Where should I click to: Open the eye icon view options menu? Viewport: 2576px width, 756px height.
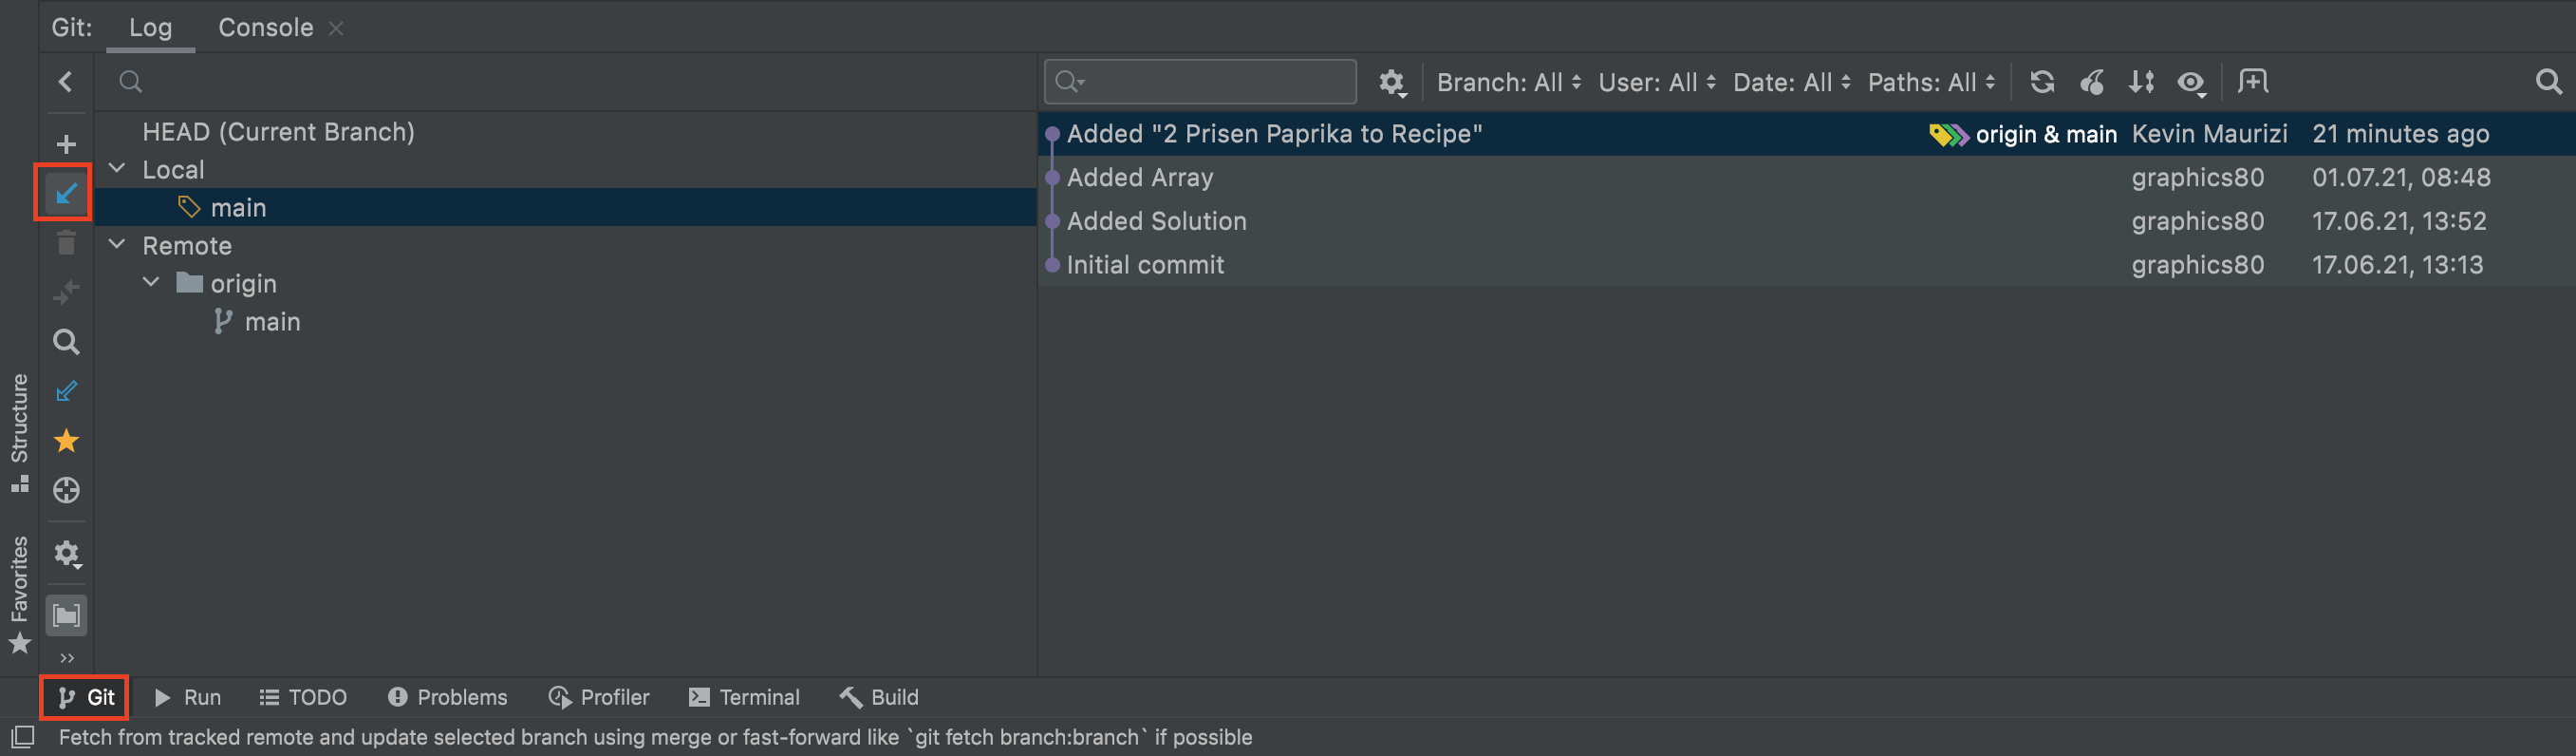pyautogui.click(x=2191, y=82)
